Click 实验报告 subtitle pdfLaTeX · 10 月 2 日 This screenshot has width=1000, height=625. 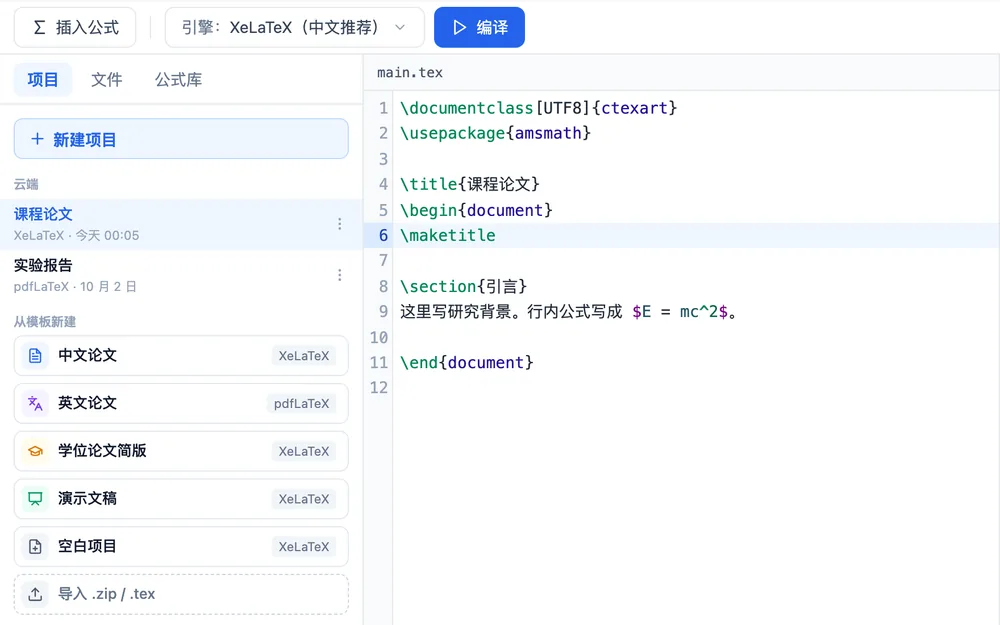[75, 286]
